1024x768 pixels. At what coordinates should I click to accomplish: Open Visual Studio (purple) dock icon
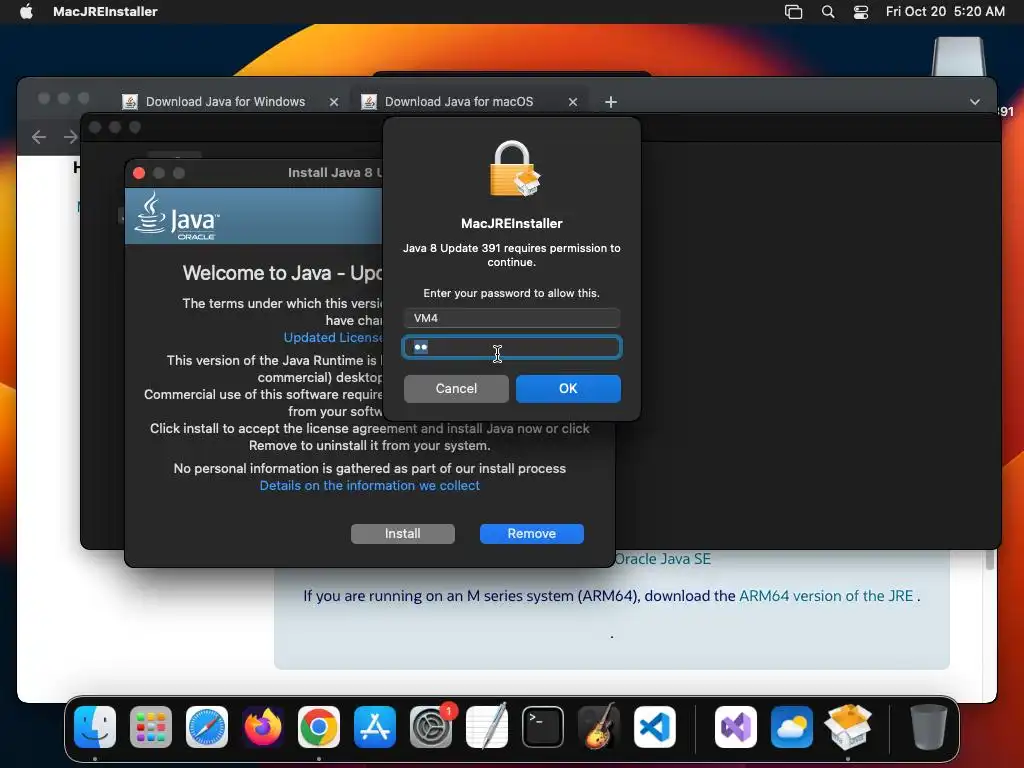(736, 727)
